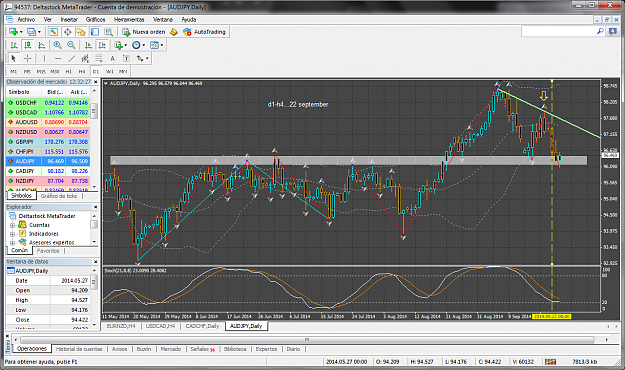Image resolution: width=625 pixels, height=370 pixels.
Task: Click the search input field
Action: point(558,31)
